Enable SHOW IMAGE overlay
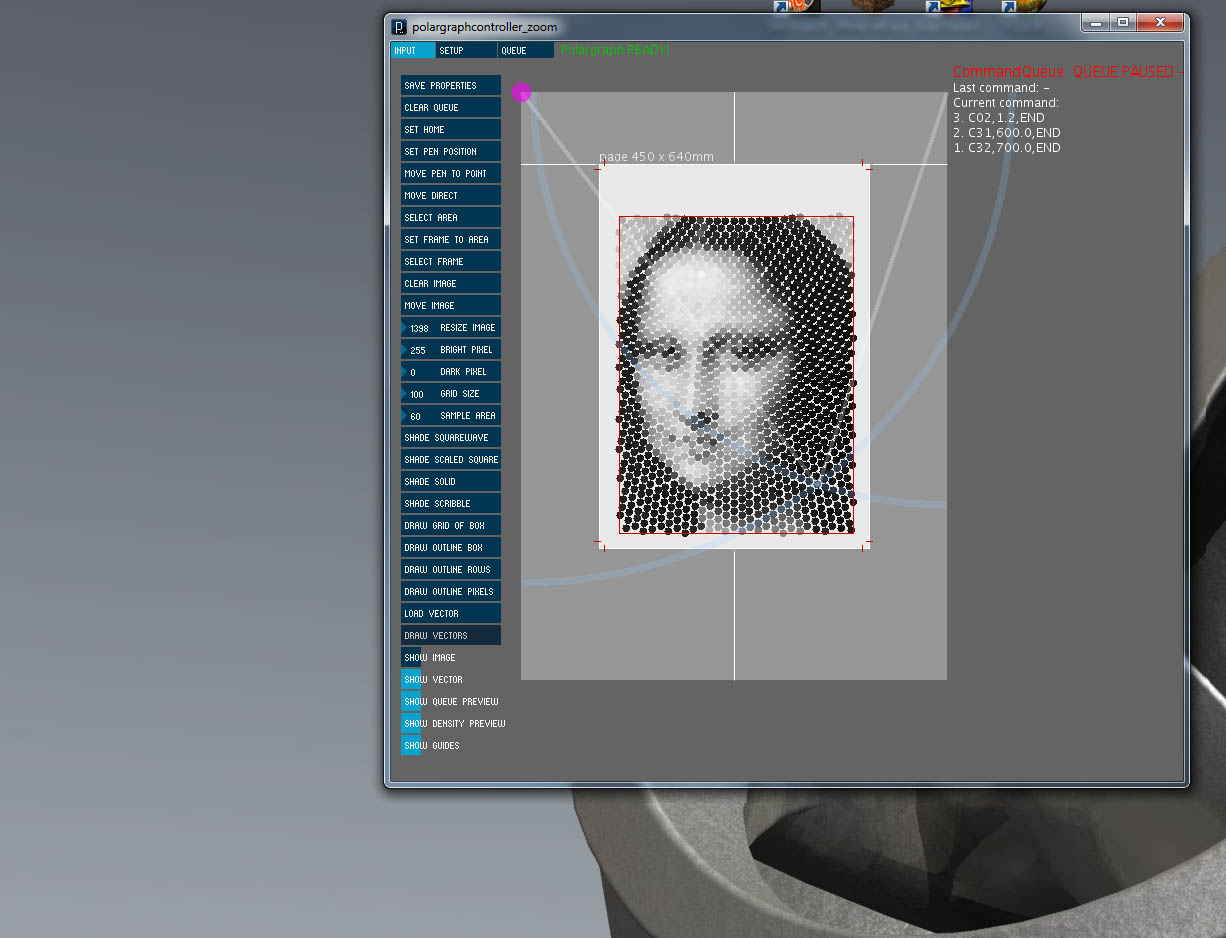The image size is (1226, 938). [x=430, y=657]
